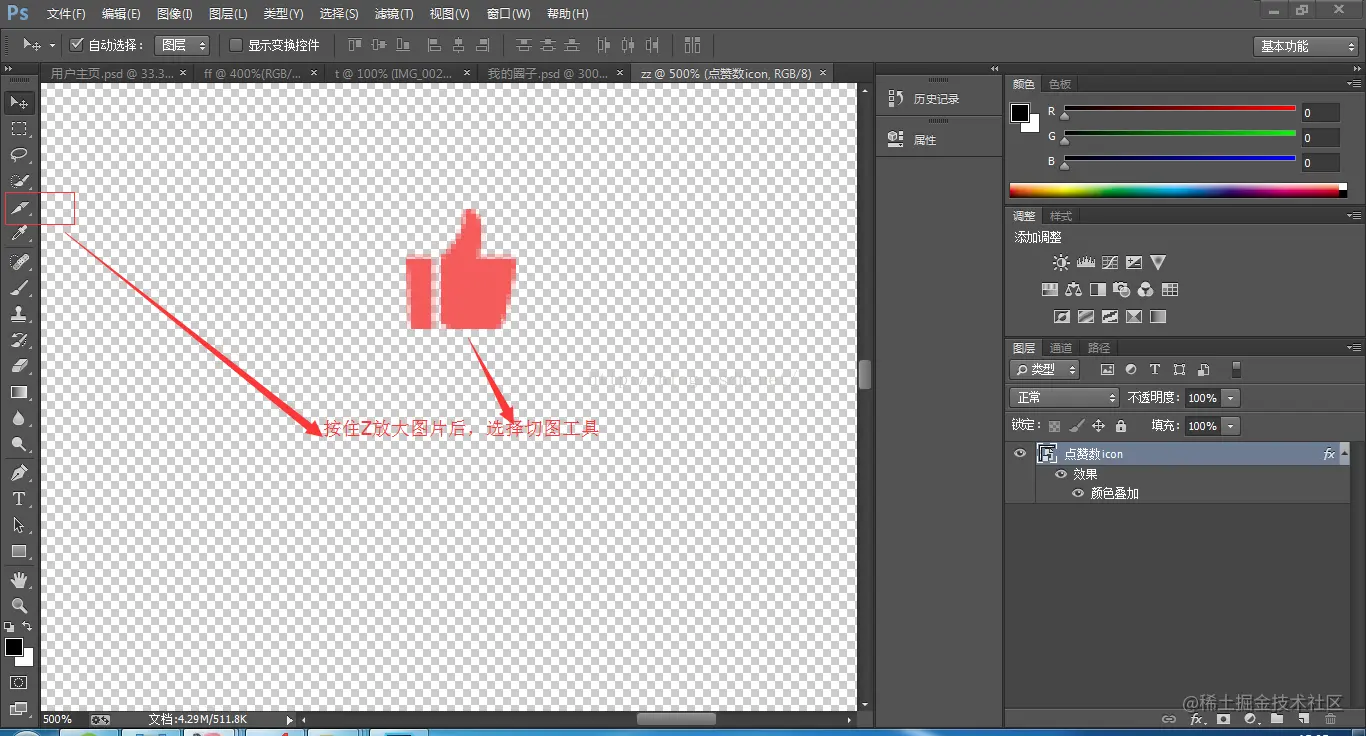Open the 填充 fill slider arrow
Screen dimensions: 1366x736
click(x=1231, y=426)
